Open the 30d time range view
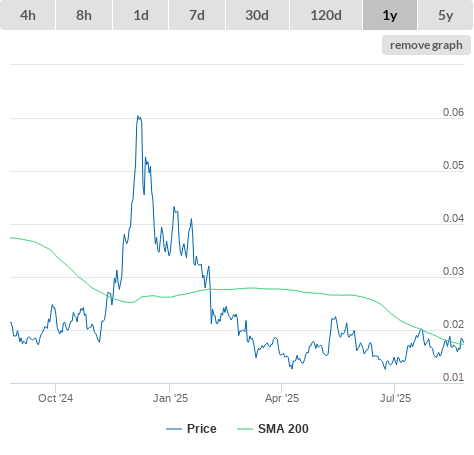474x455 pixels. tap(257, 15)
